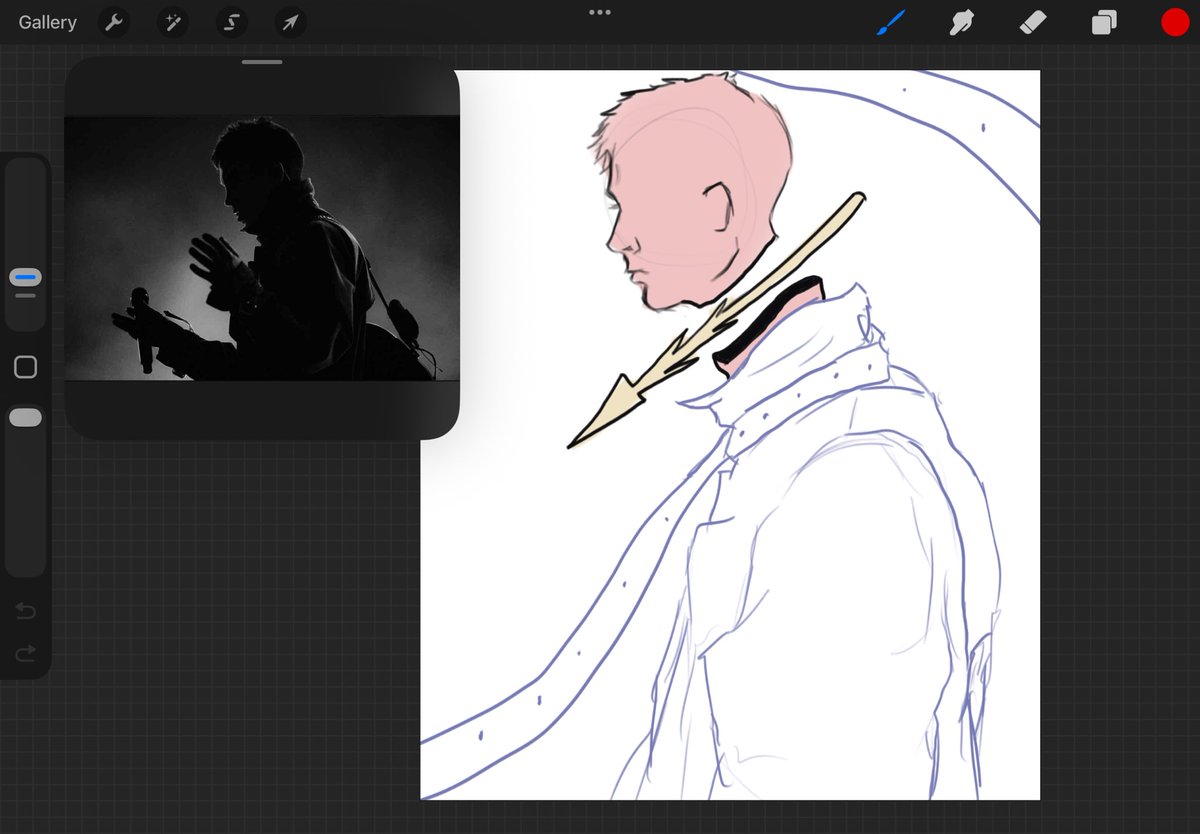Select the Brush tool
This screenshot has width=1200, height=834.
click(890, 22)
